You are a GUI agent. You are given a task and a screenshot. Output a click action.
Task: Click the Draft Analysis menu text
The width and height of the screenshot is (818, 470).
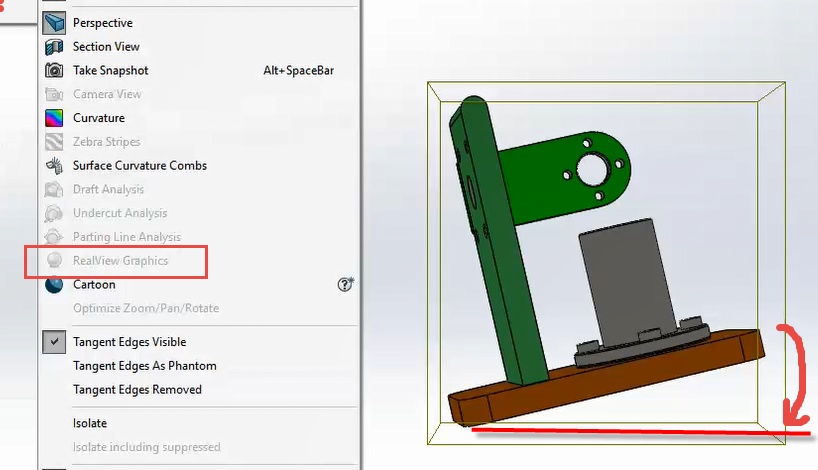tap(108, 189)
